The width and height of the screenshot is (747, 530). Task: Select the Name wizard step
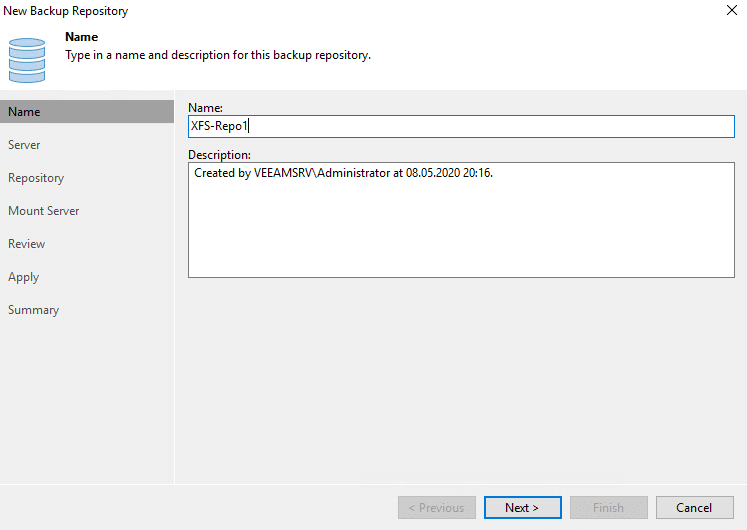pyautogui.click(x=87, y=111)
